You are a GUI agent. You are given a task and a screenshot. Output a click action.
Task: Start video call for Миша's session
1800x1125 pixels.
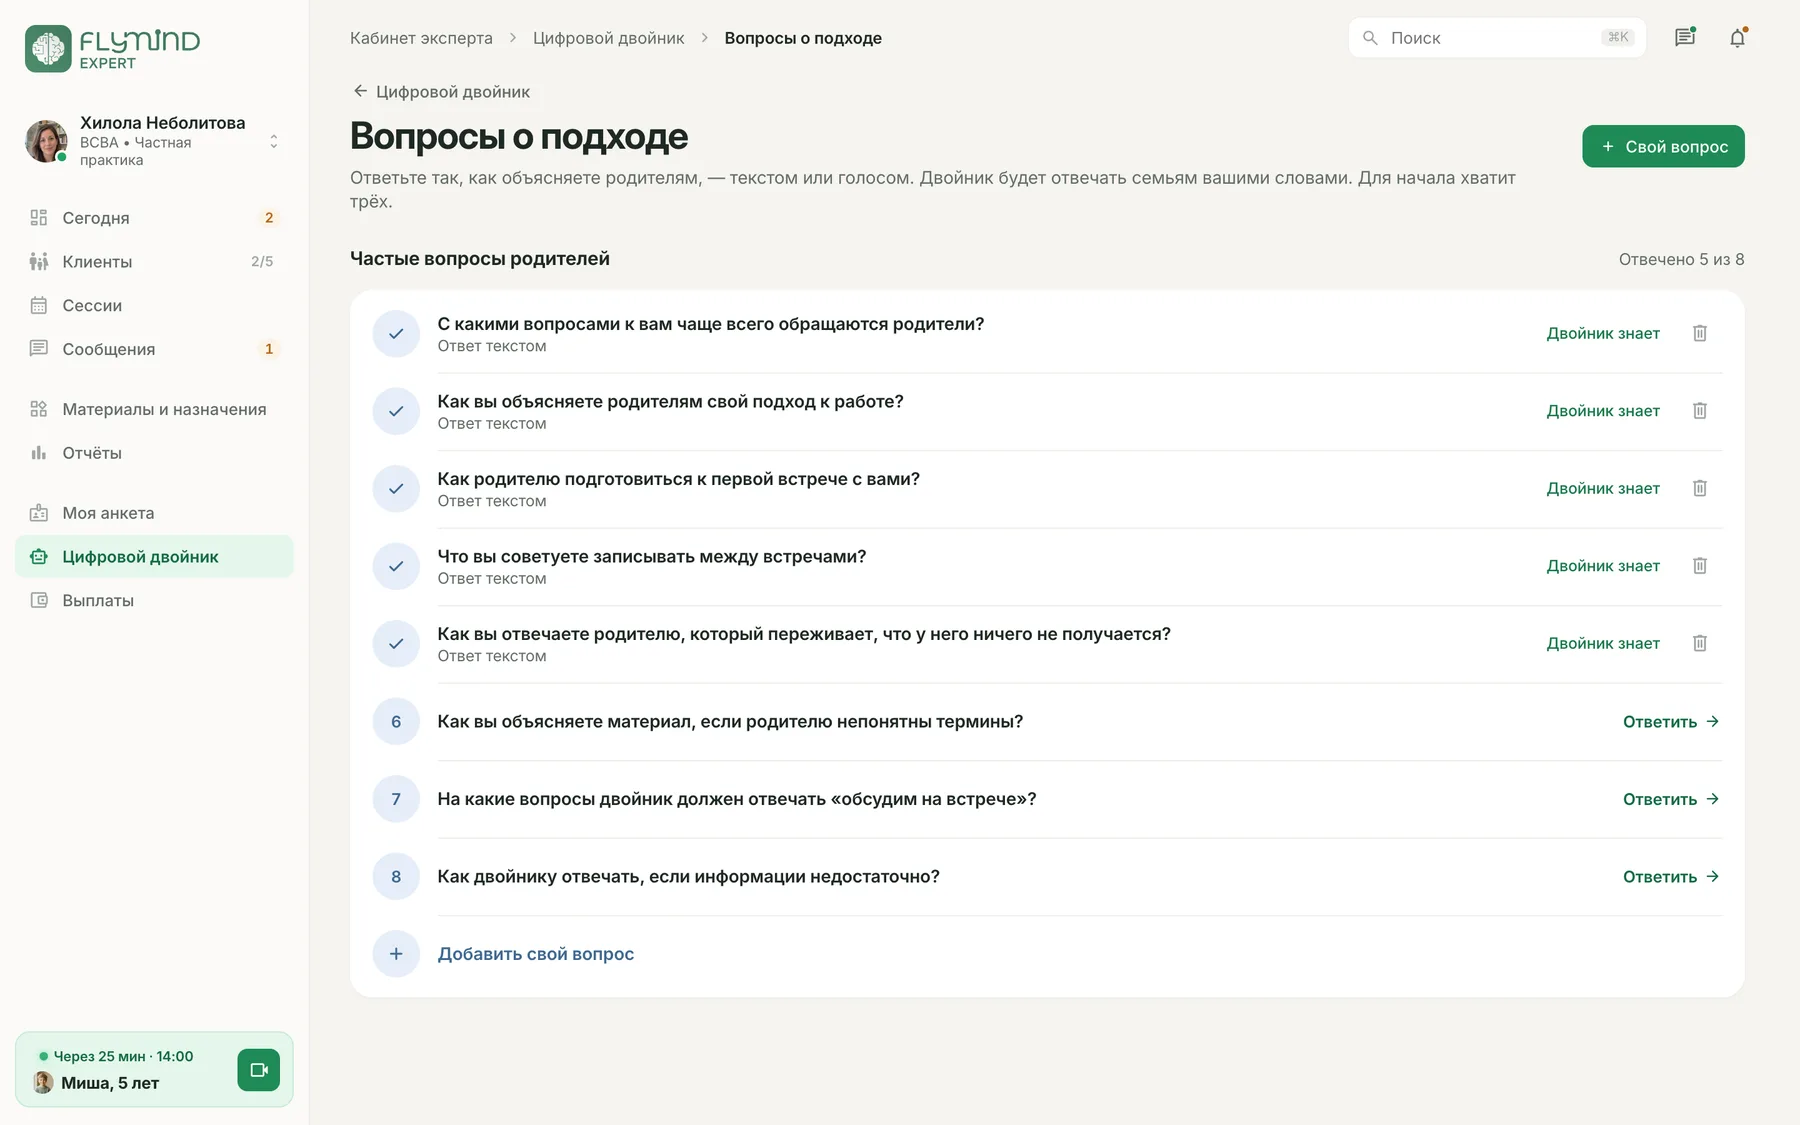click(259, 1070)
